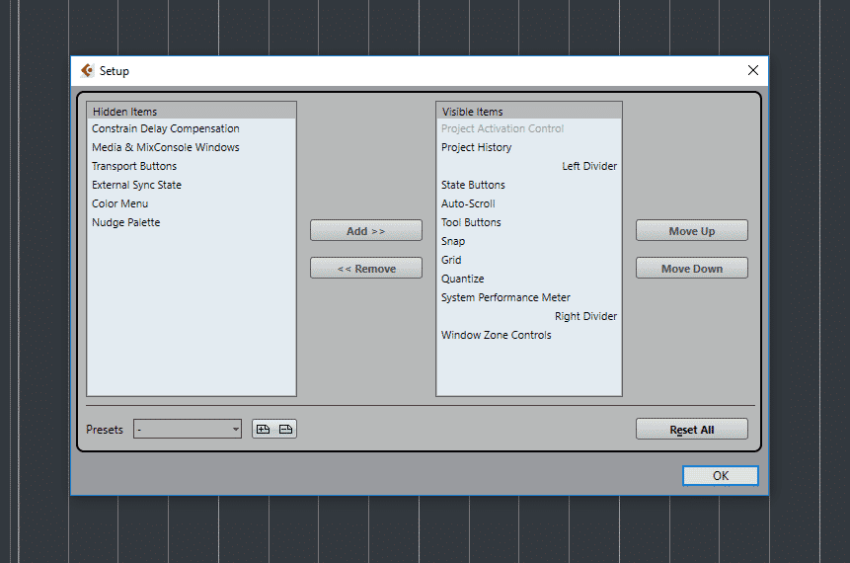
Task: Select Media & MixConsole Windows item
Action: [x=166, y=148]
